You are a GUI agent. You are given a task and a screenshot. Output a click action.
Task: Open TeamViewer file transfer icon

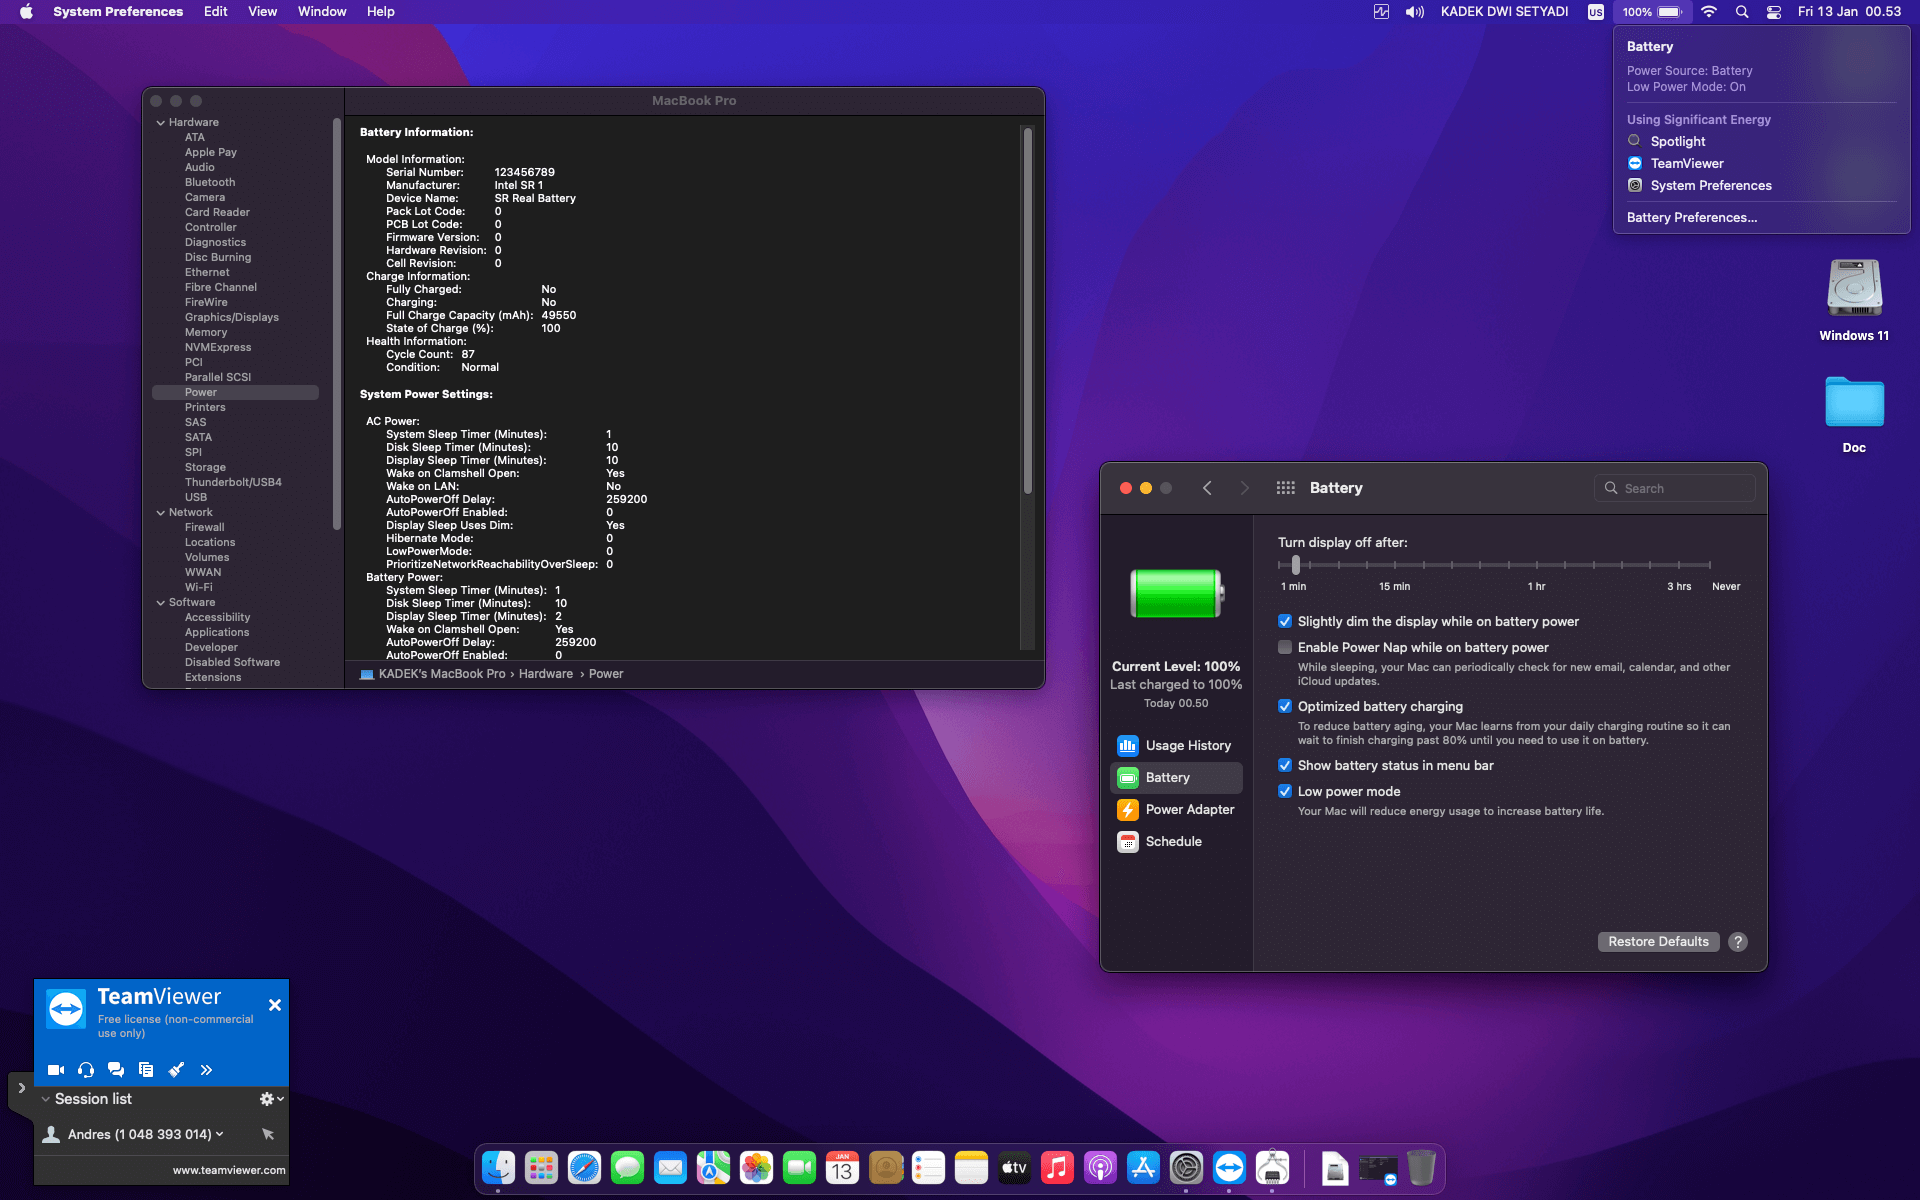pyautogui.click(x=146, y=1069)
